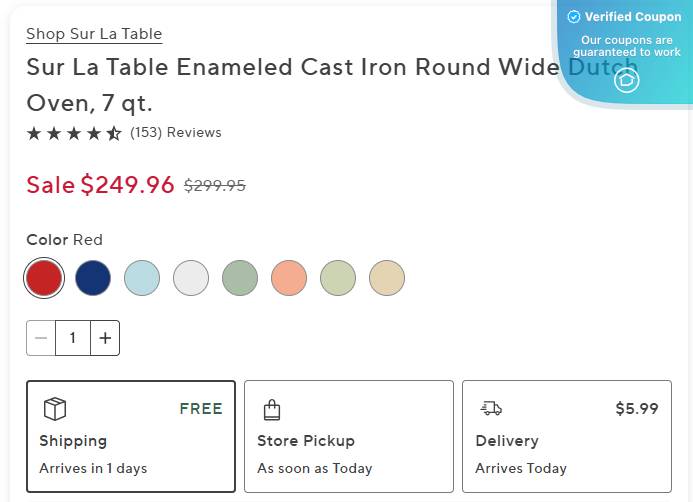Open the Shop Sur La Table link
Viewport: 693px width, 502px height.
pyautogui.click(x=94, y=34)
